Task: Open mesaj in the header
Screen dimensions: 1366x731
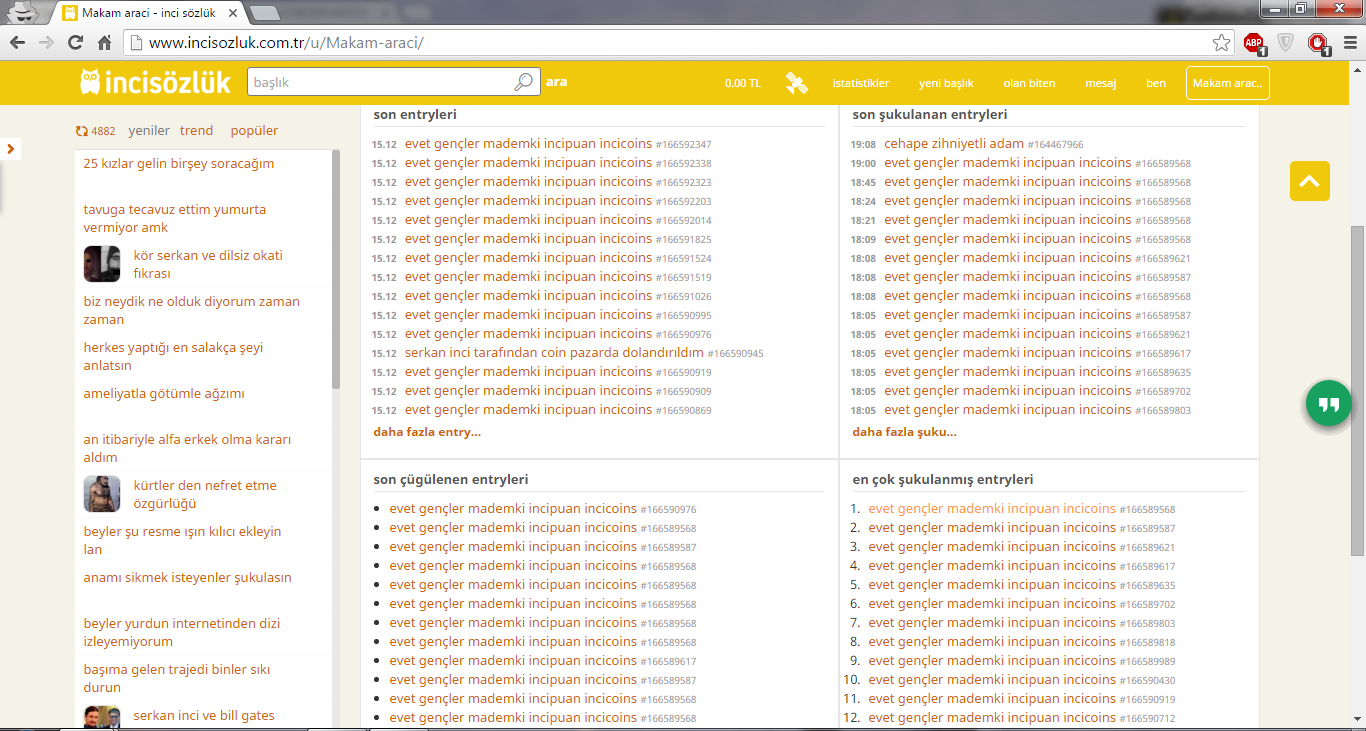Action: click(1100, 83)
